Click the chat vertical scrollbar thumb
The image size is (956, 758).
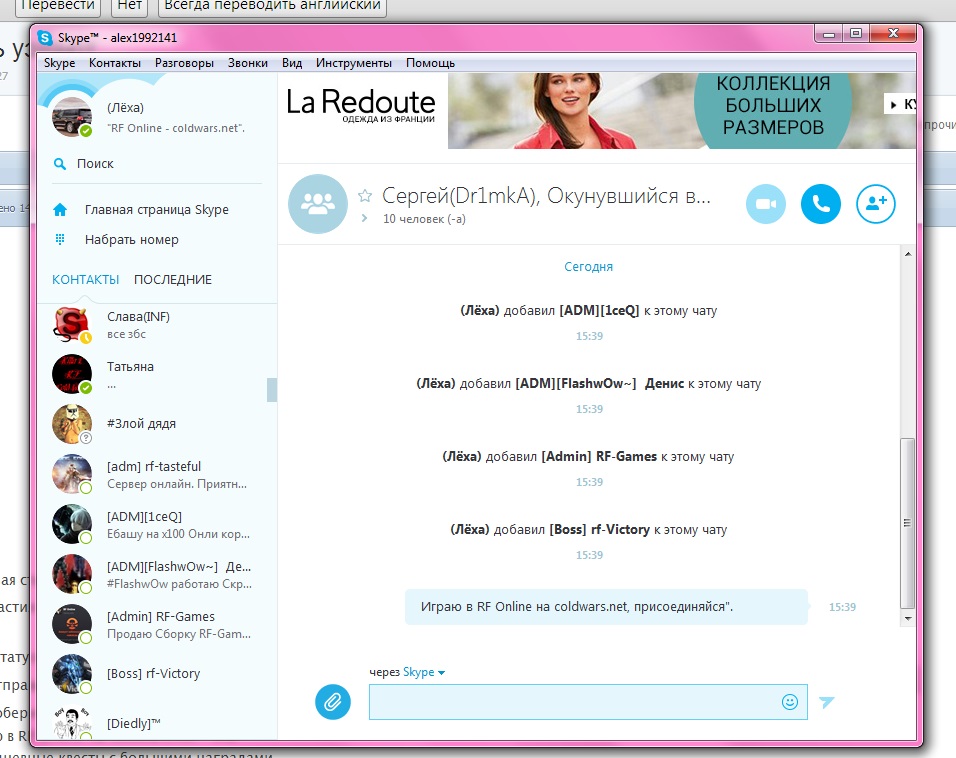coord(908,523)
